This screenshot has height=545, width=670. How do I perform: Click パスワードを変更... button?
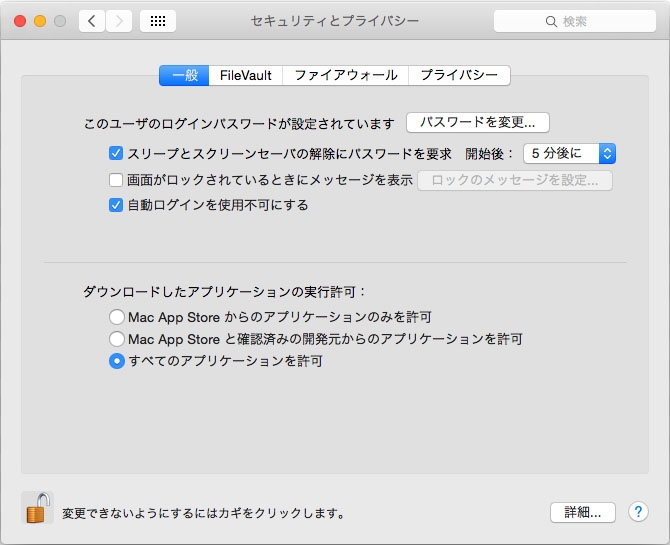click(x=478, y=123)
